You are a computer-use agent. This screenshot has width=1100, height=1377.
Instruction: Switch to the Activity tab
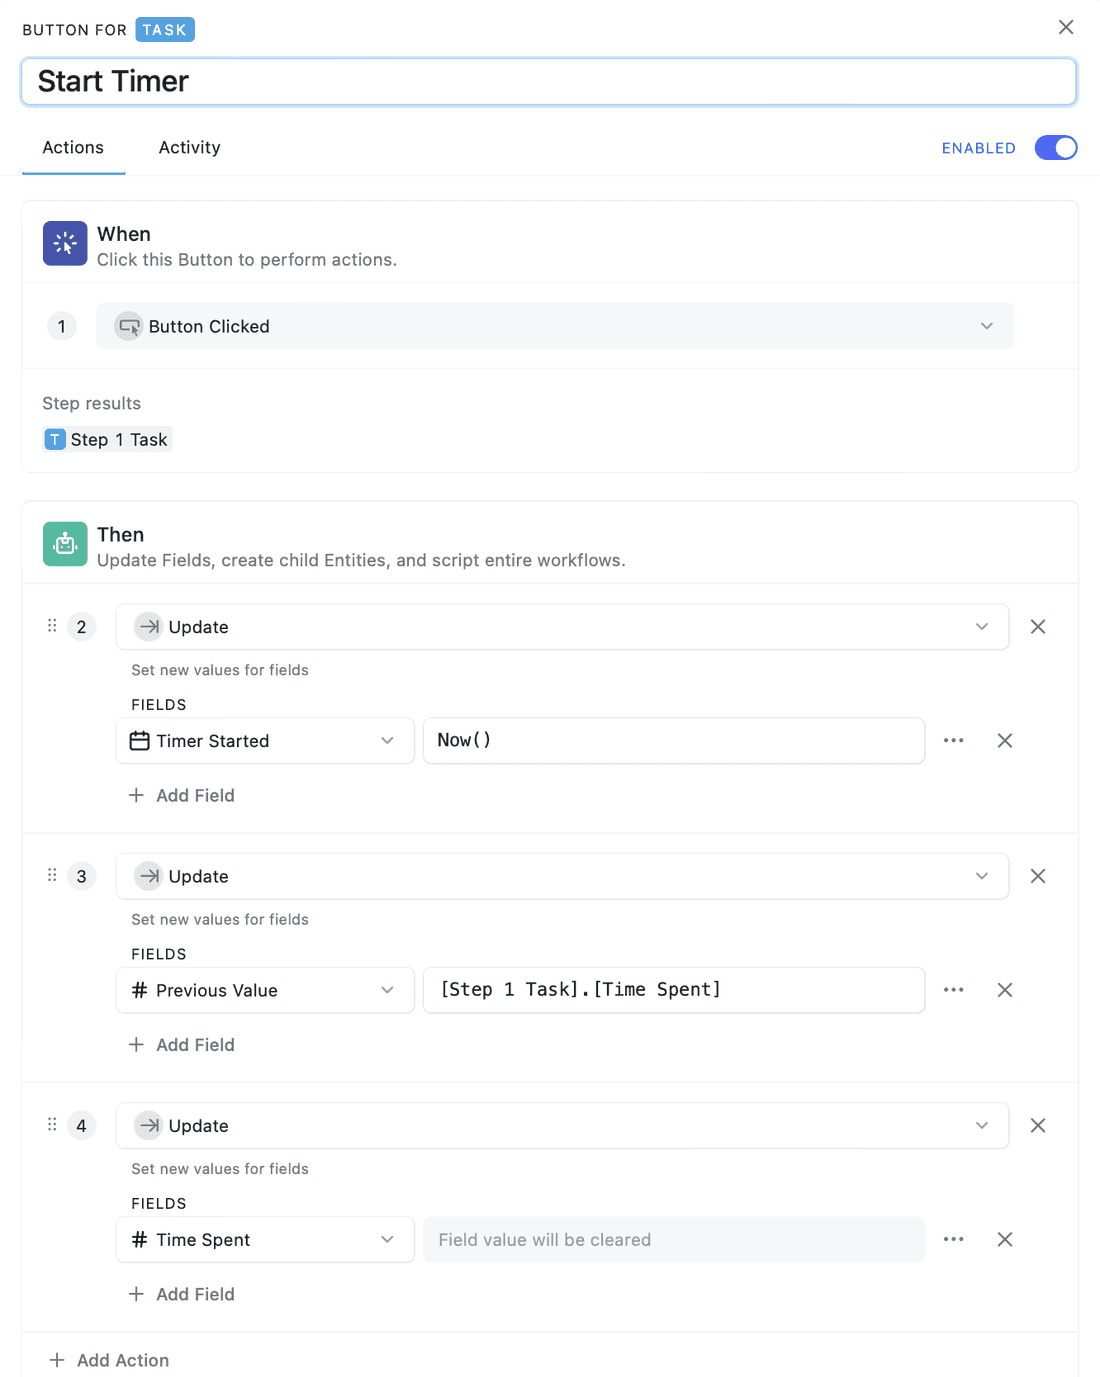tap(189, 148)
